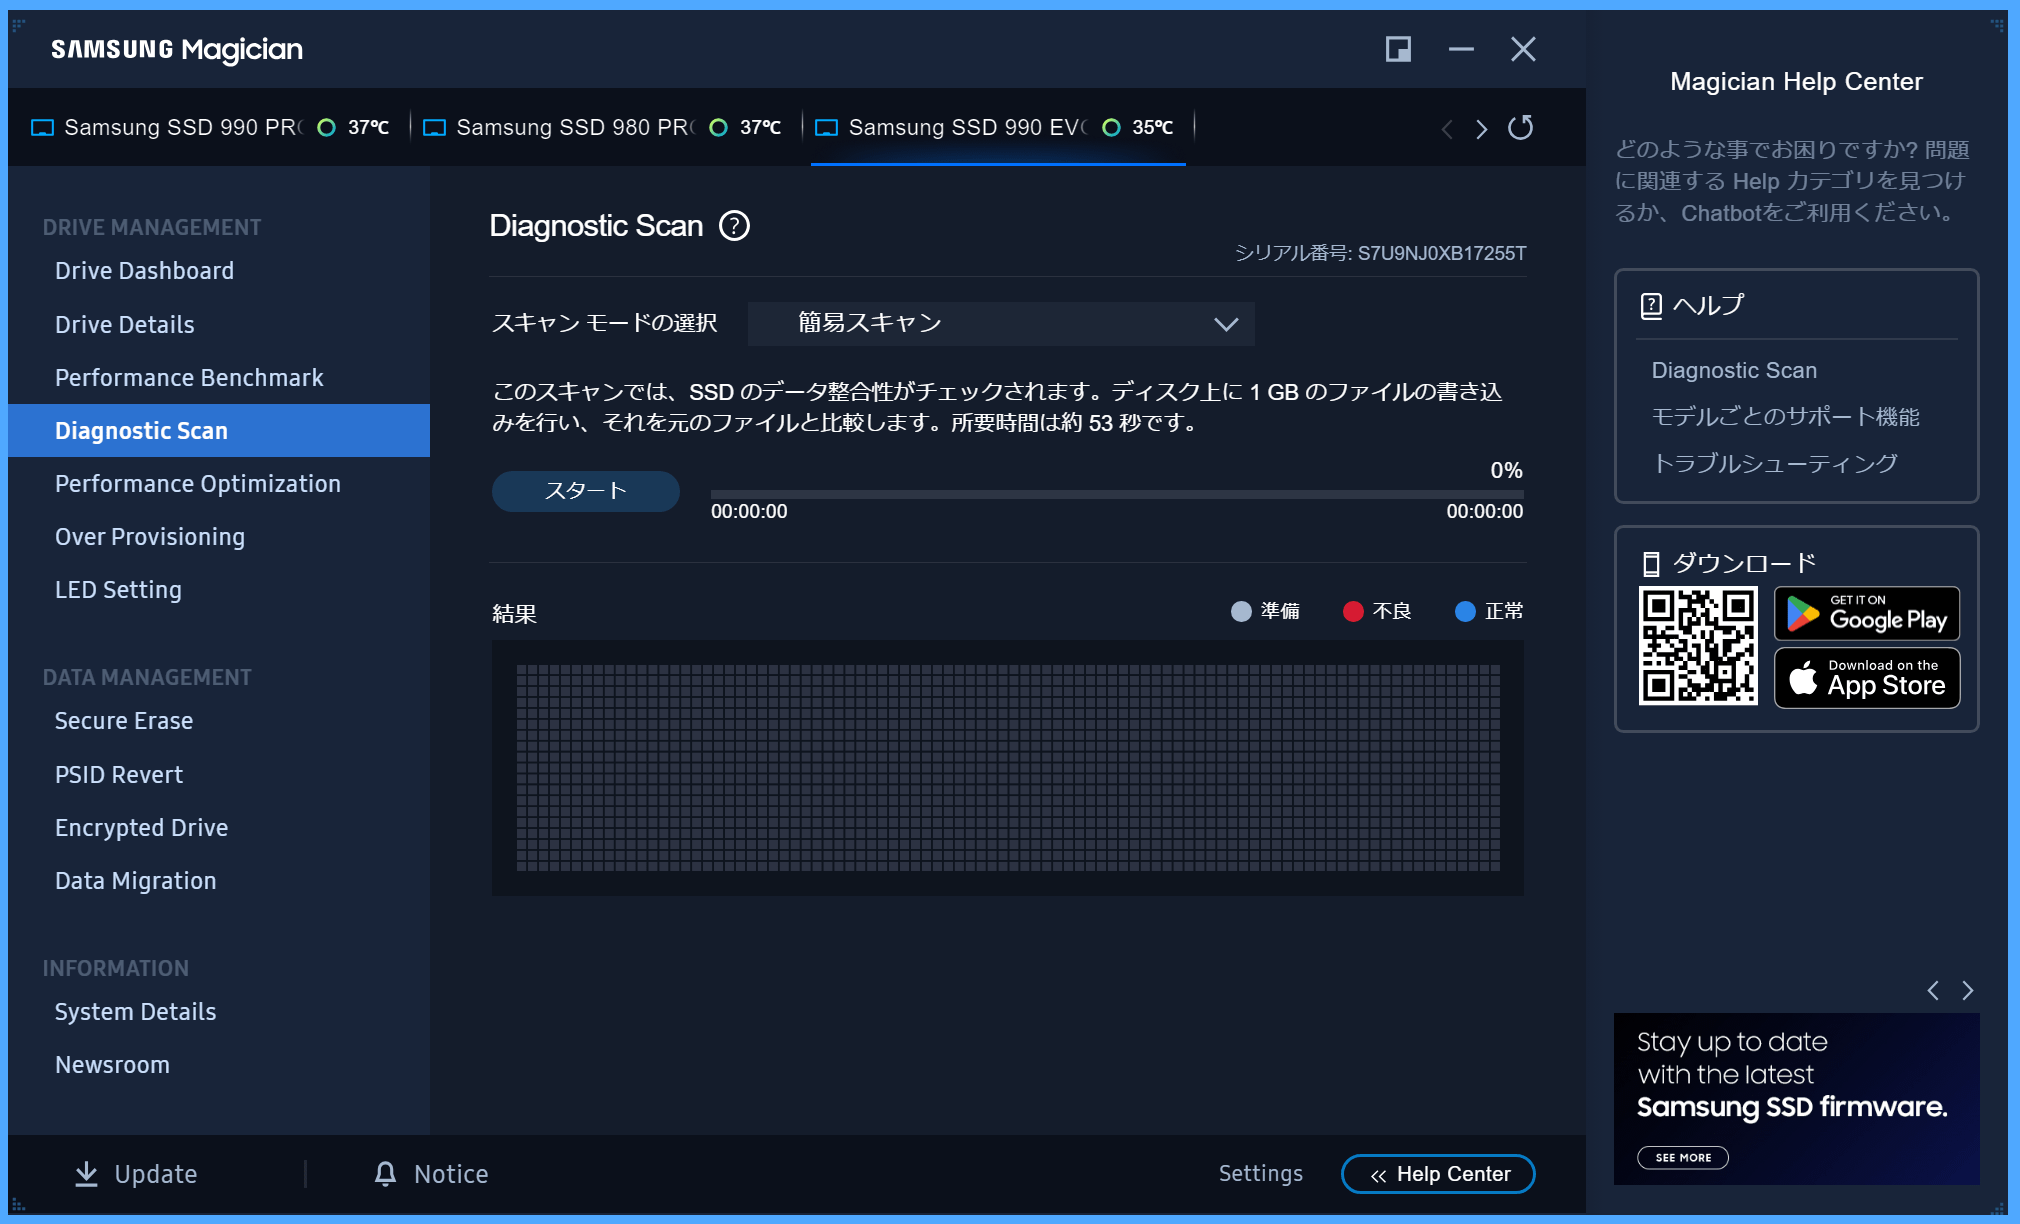The image size is (2020, 1224).
Task: Click the drive icon on the Samsung SSD 990 PRO tab
Action: (x=42, y=128)
